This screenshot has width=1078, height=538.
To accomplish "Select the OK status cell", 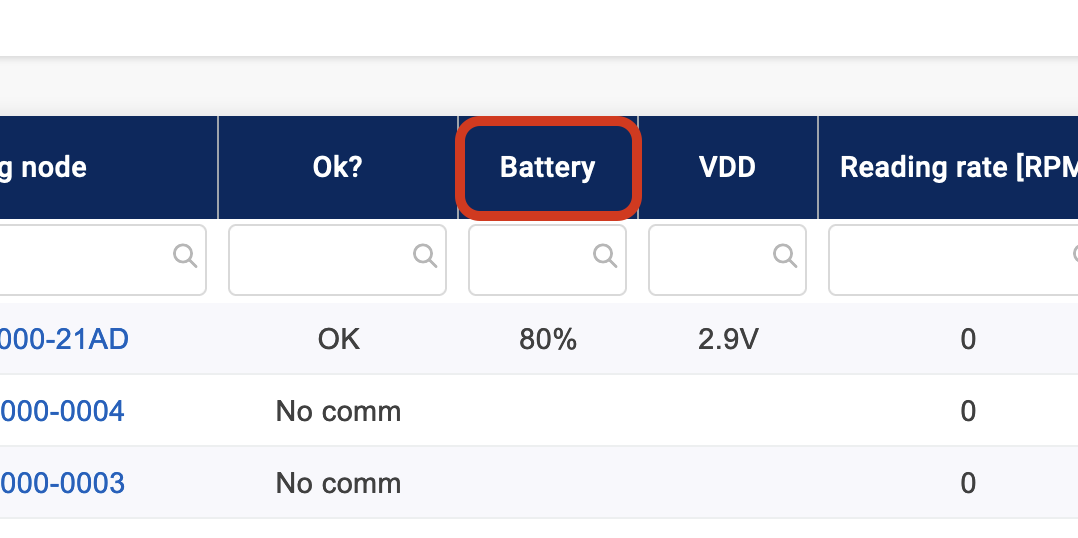I will [338, 339].
